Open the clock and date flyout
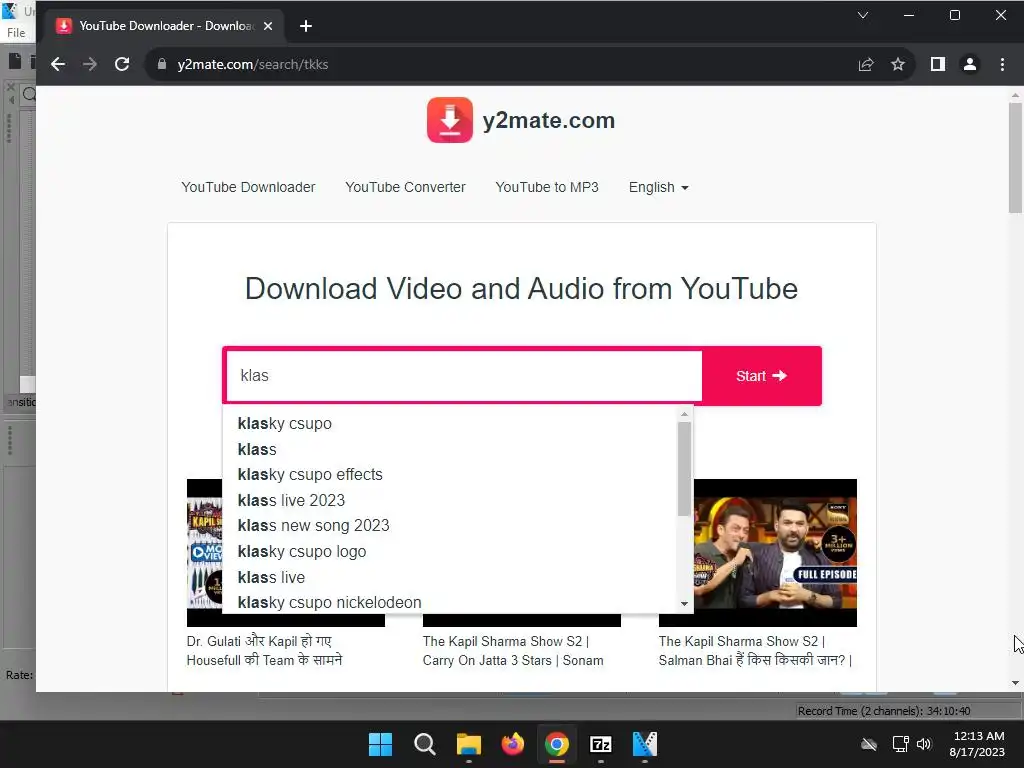 pyautogui.click(x=977, y=744)
